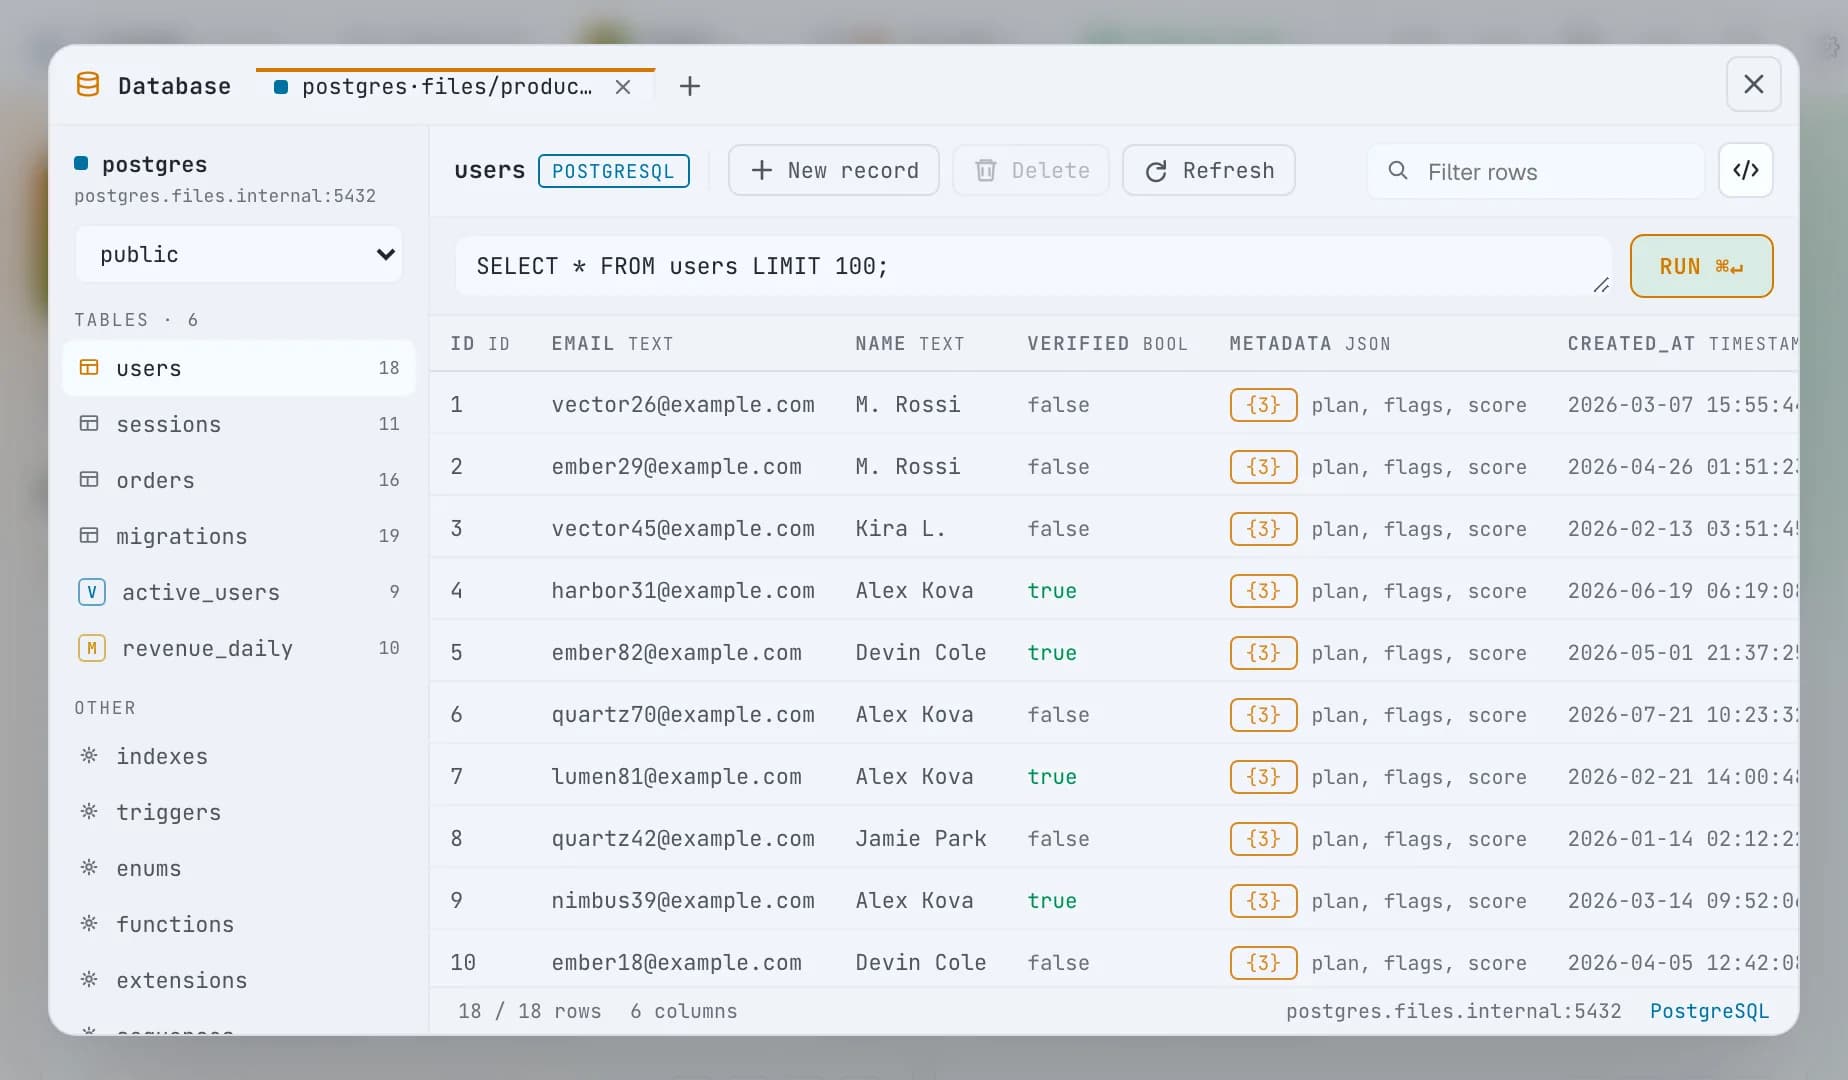Close the Database dialog

coord(1754,84)
